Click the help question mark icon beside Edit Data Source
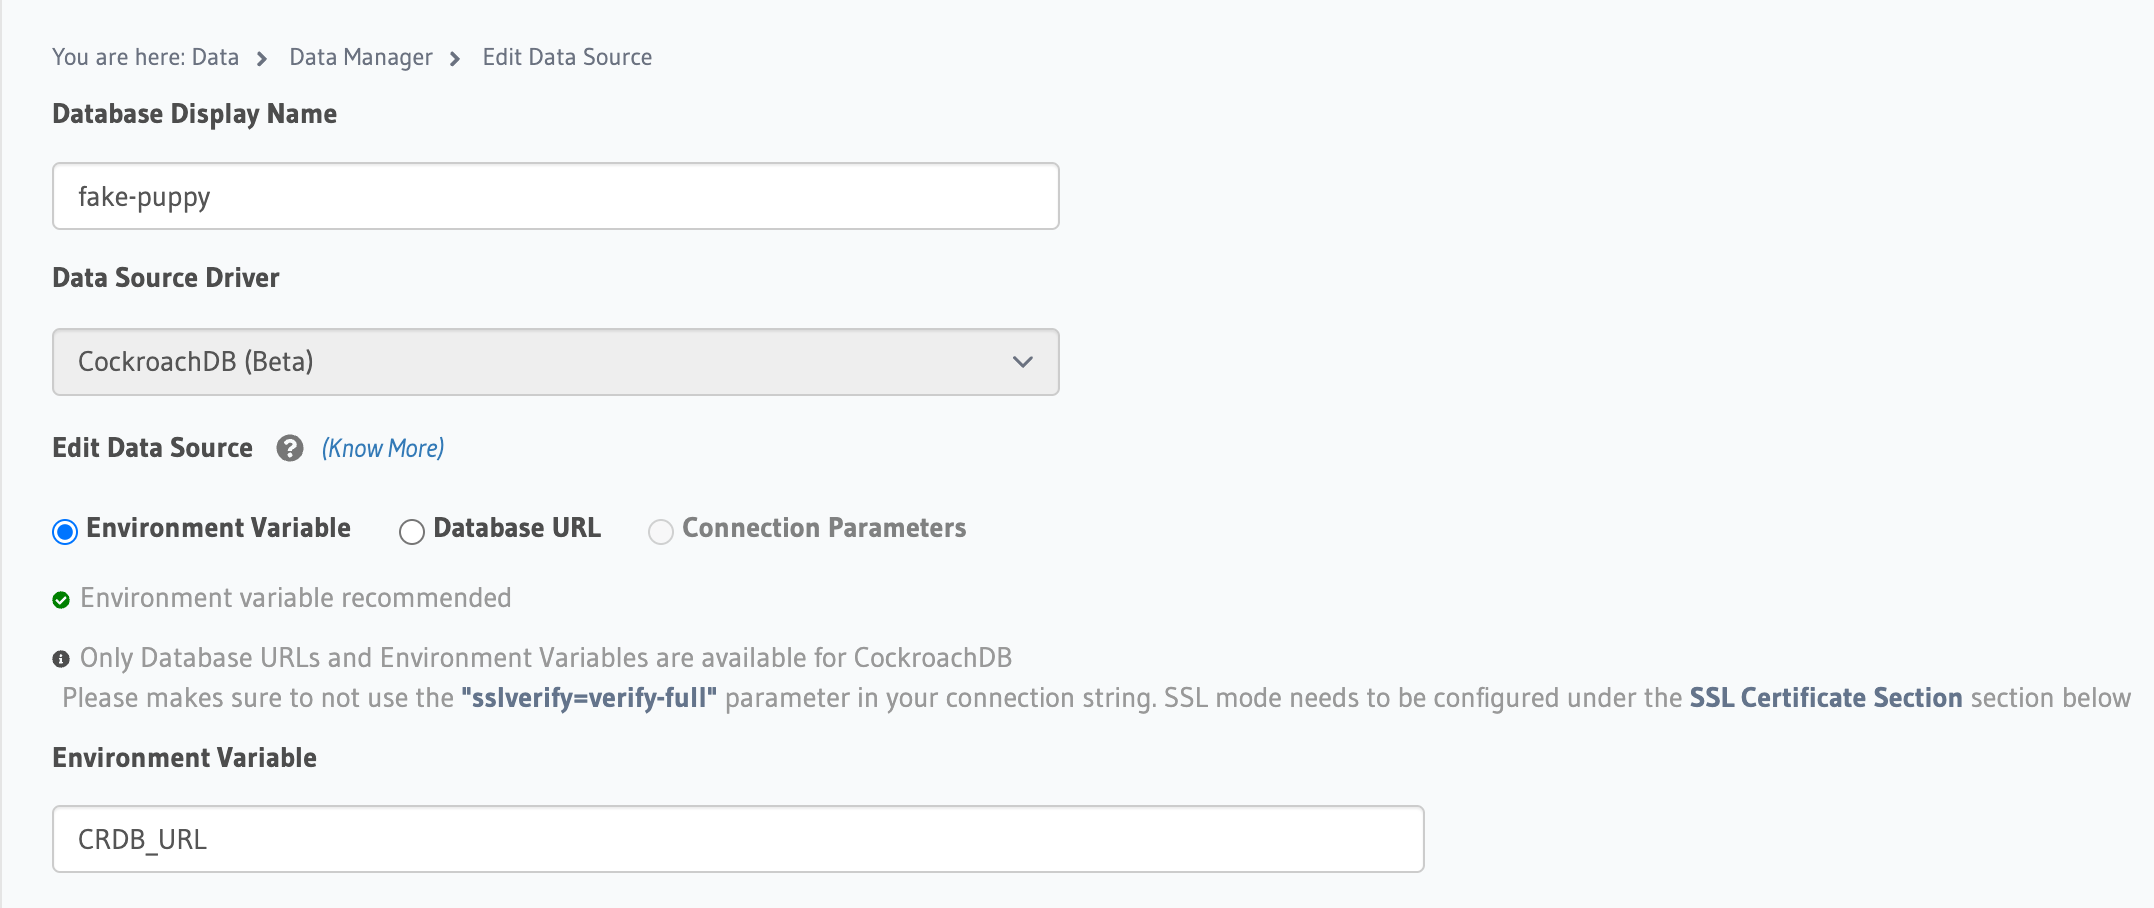The width and height of the screenshot is (2154, 908). (x=289, y=449)
